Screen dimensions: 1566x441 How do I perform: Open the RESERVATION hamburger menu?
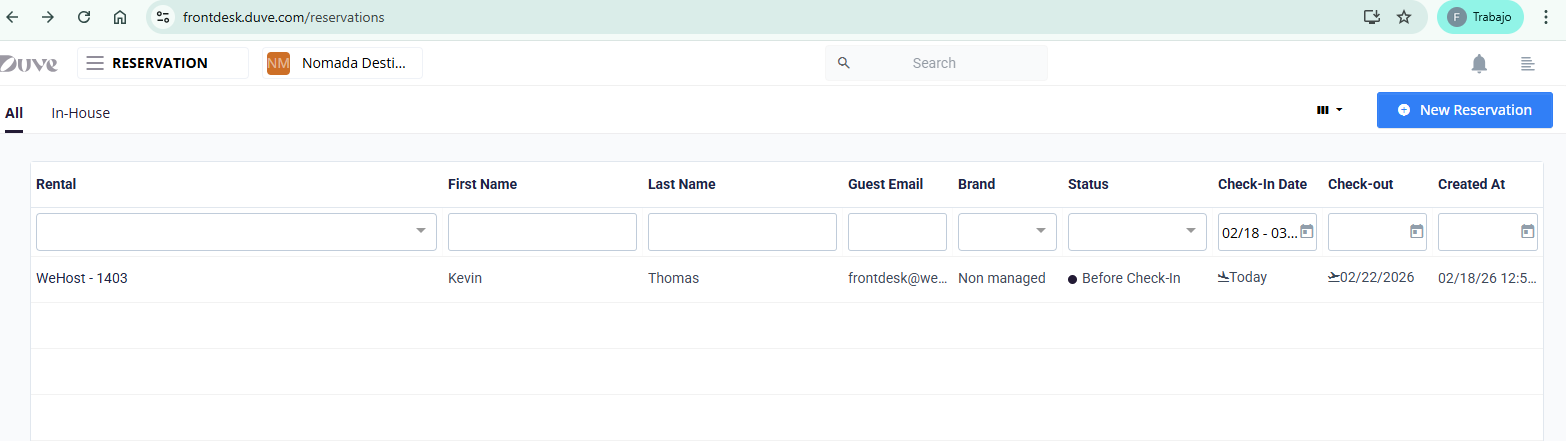pyautogui.click(x=95, y=63)
